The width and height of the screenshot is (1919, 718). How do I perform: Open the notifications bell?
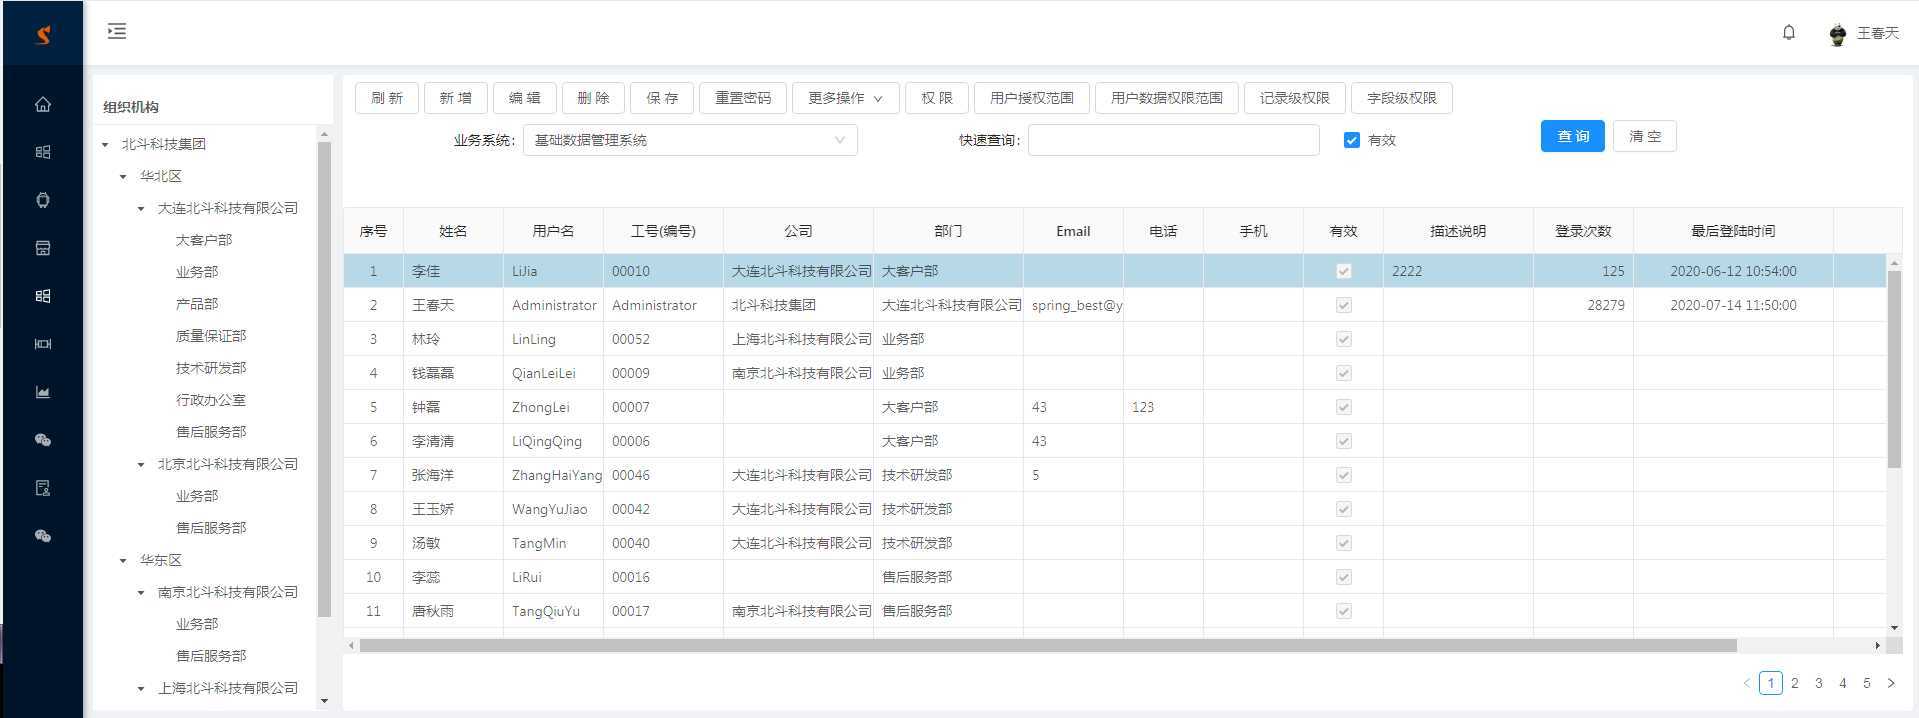(1788, 33)
